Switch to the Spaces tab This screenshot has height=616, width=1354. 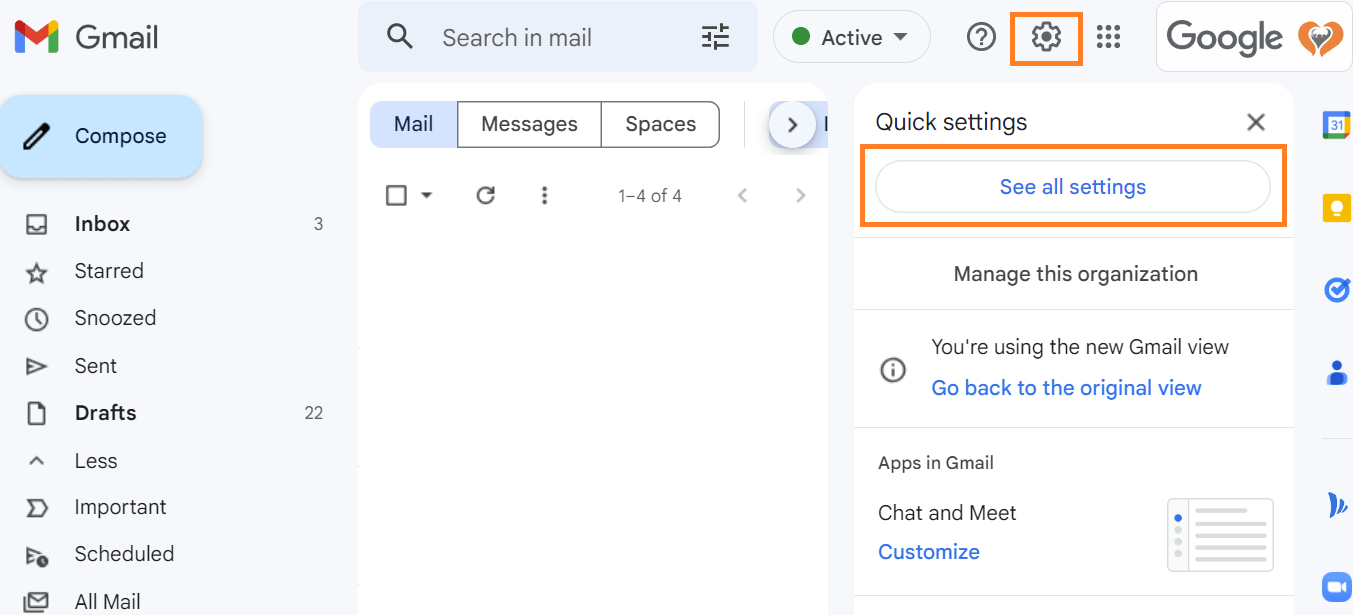660,124
